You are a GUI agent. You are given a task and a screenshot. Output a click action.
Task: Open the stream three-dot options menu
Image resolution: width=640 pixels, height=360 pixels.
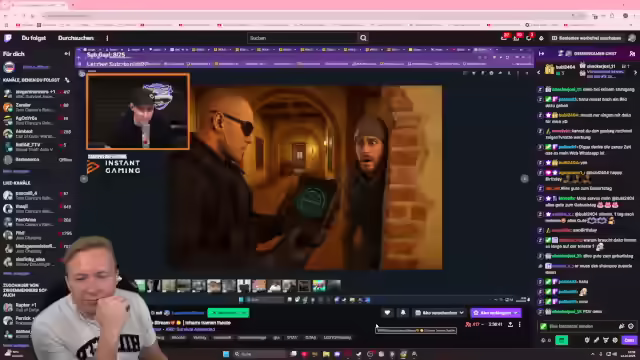click(520, 324)
